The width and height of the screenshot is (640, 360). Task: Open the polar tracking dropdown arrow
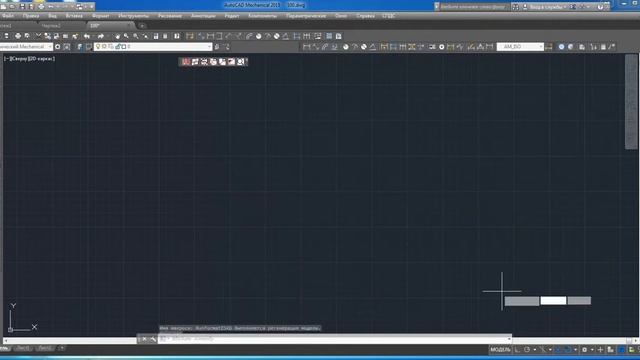[x=534, y=349]
